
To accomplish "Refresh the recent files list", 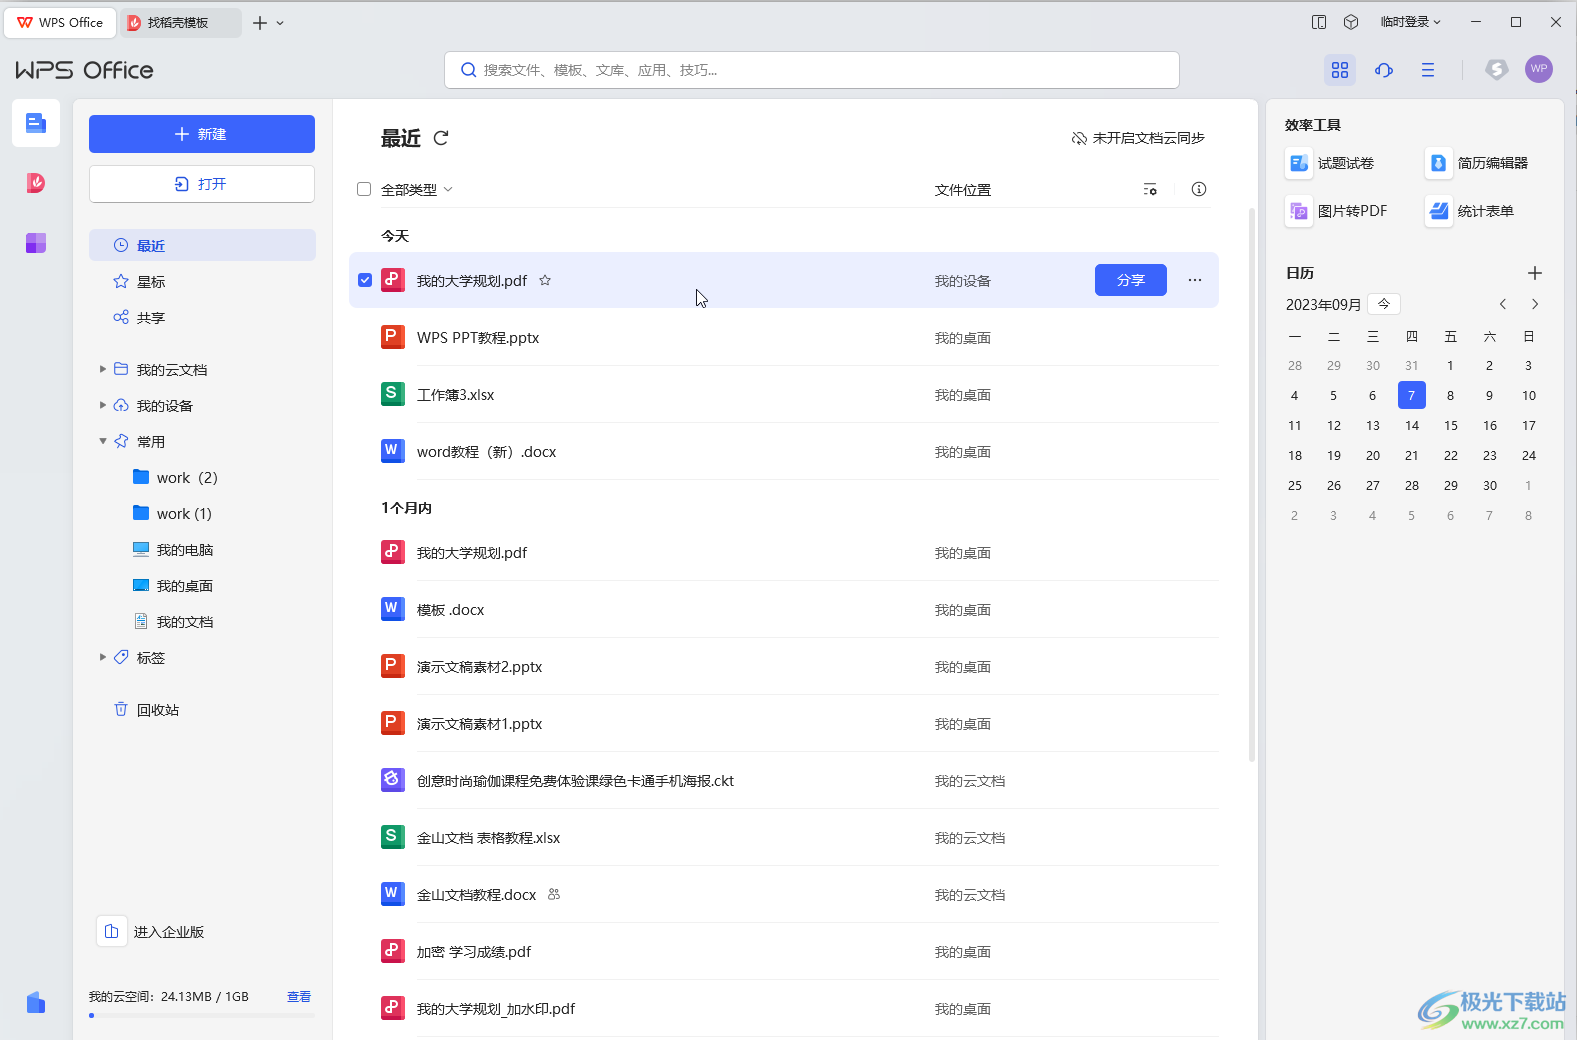I will pos(441,138).
